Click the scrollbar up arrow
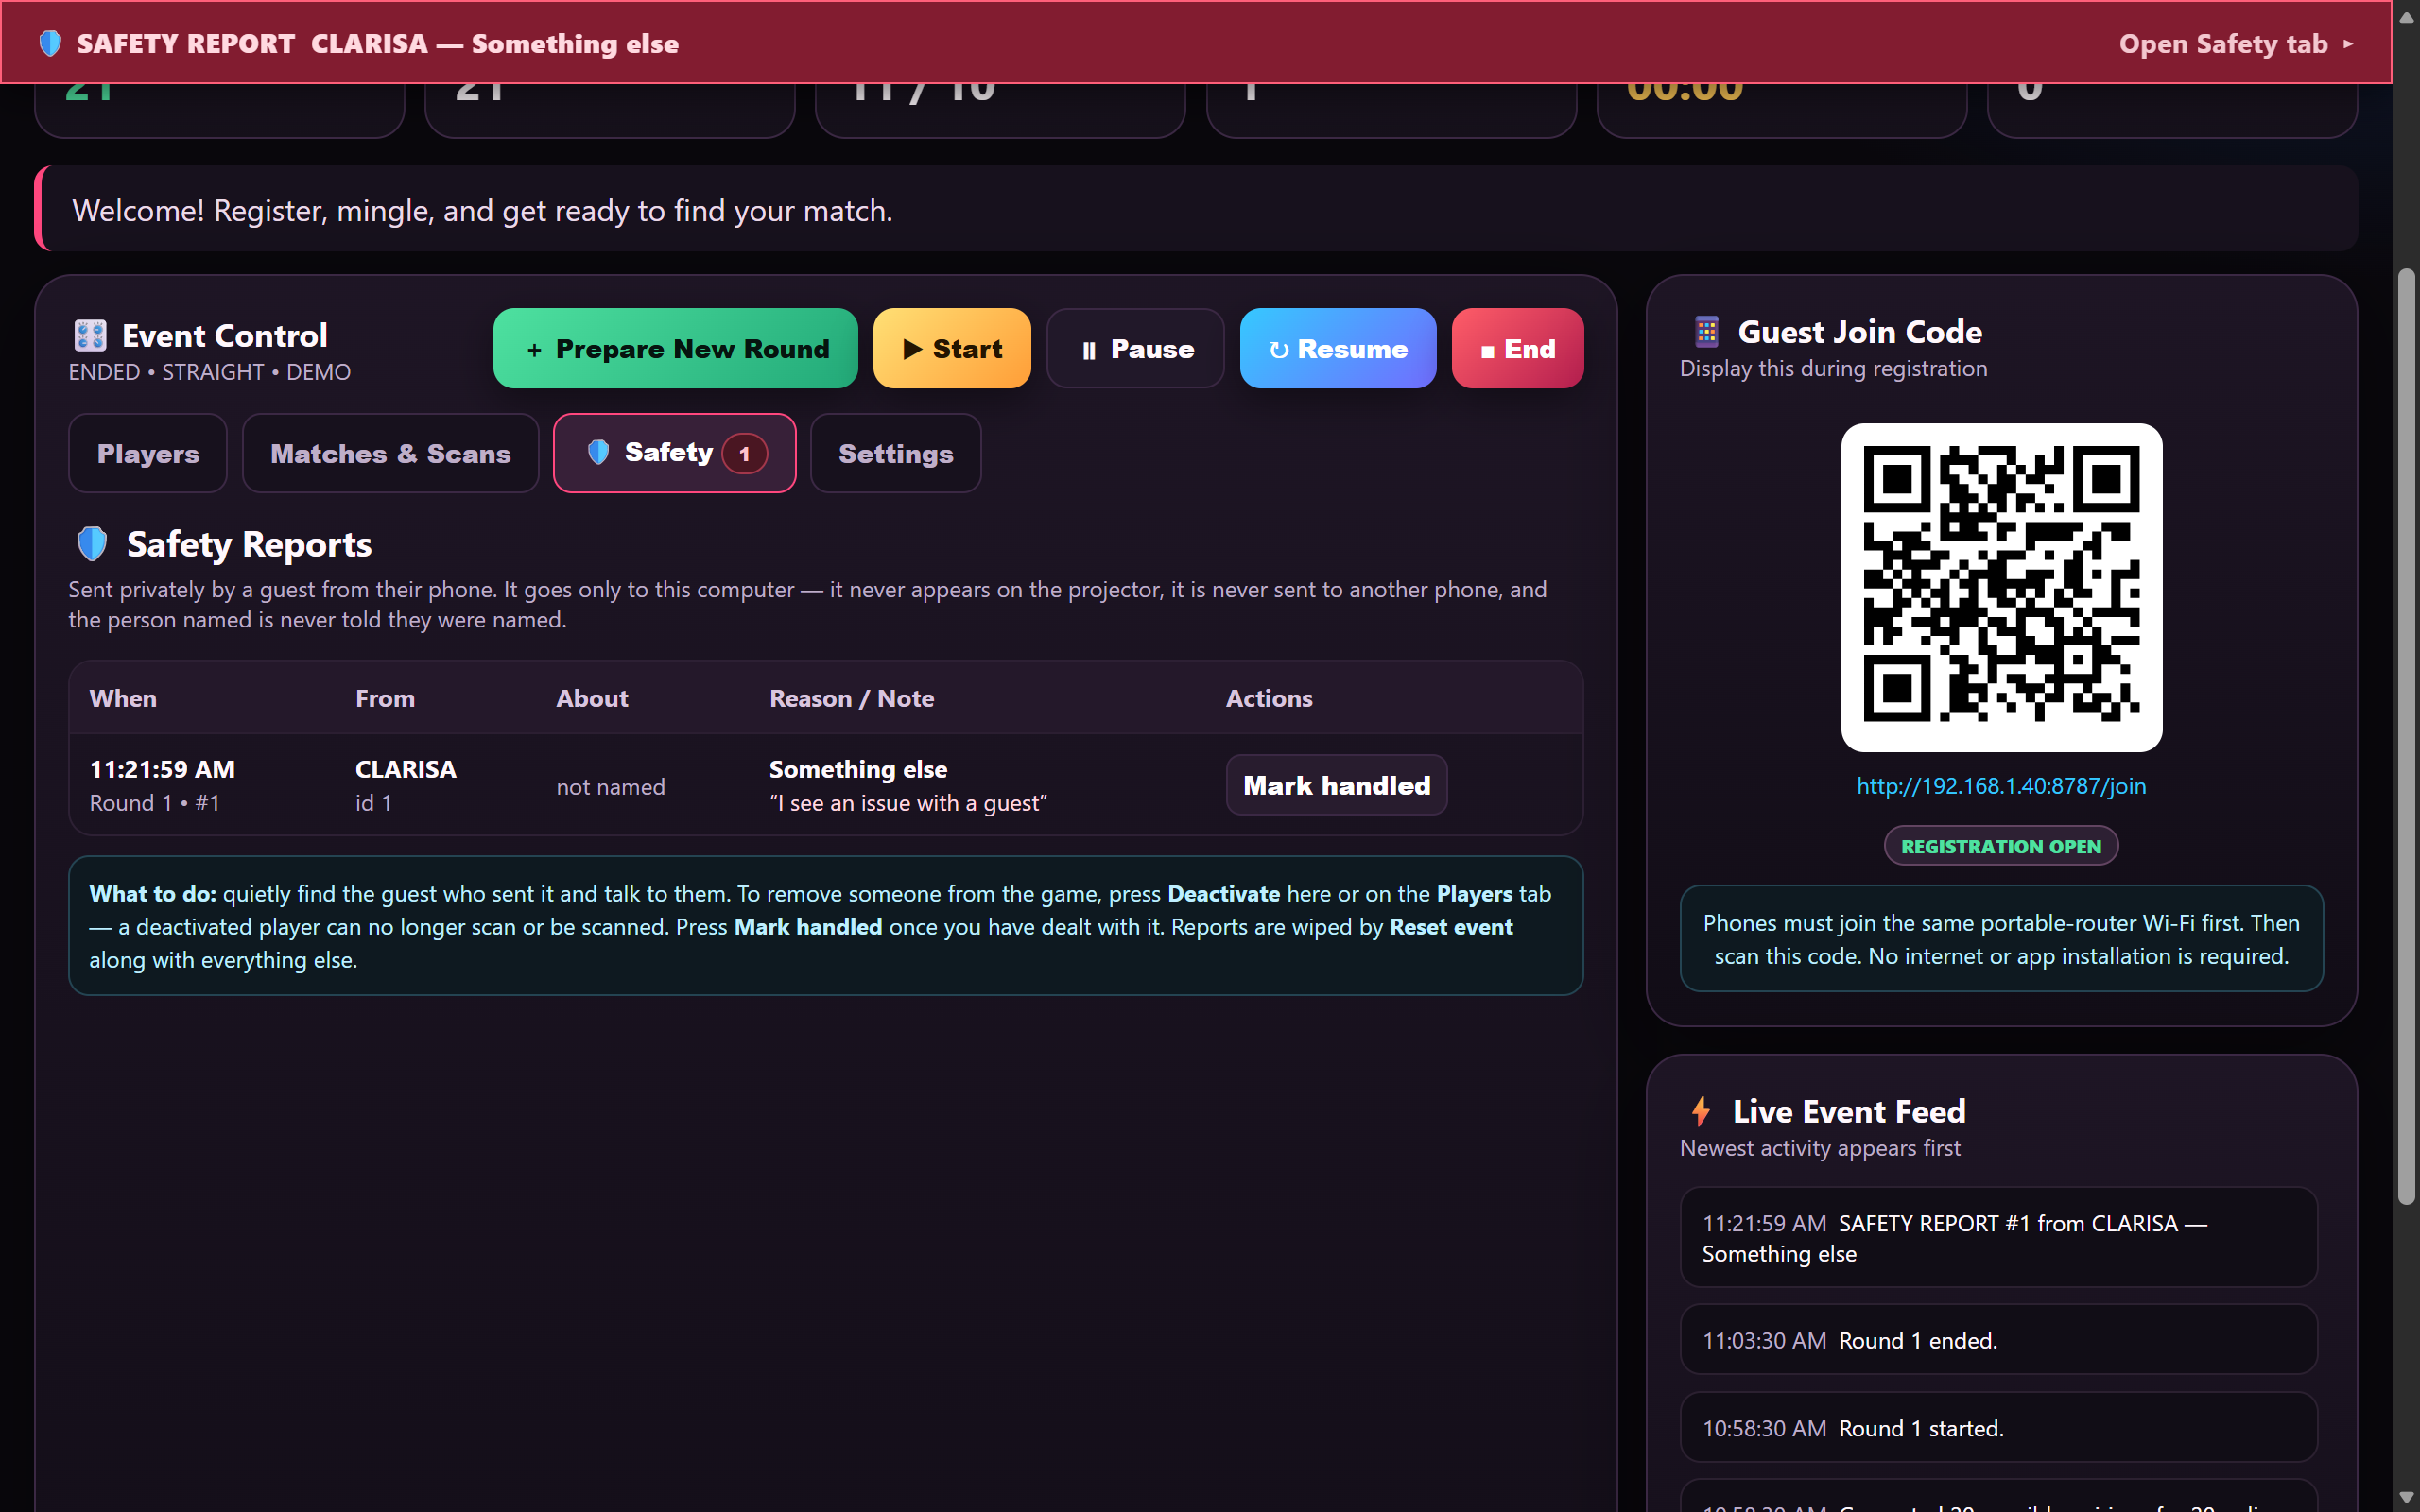 click(x=2407, y=16)
